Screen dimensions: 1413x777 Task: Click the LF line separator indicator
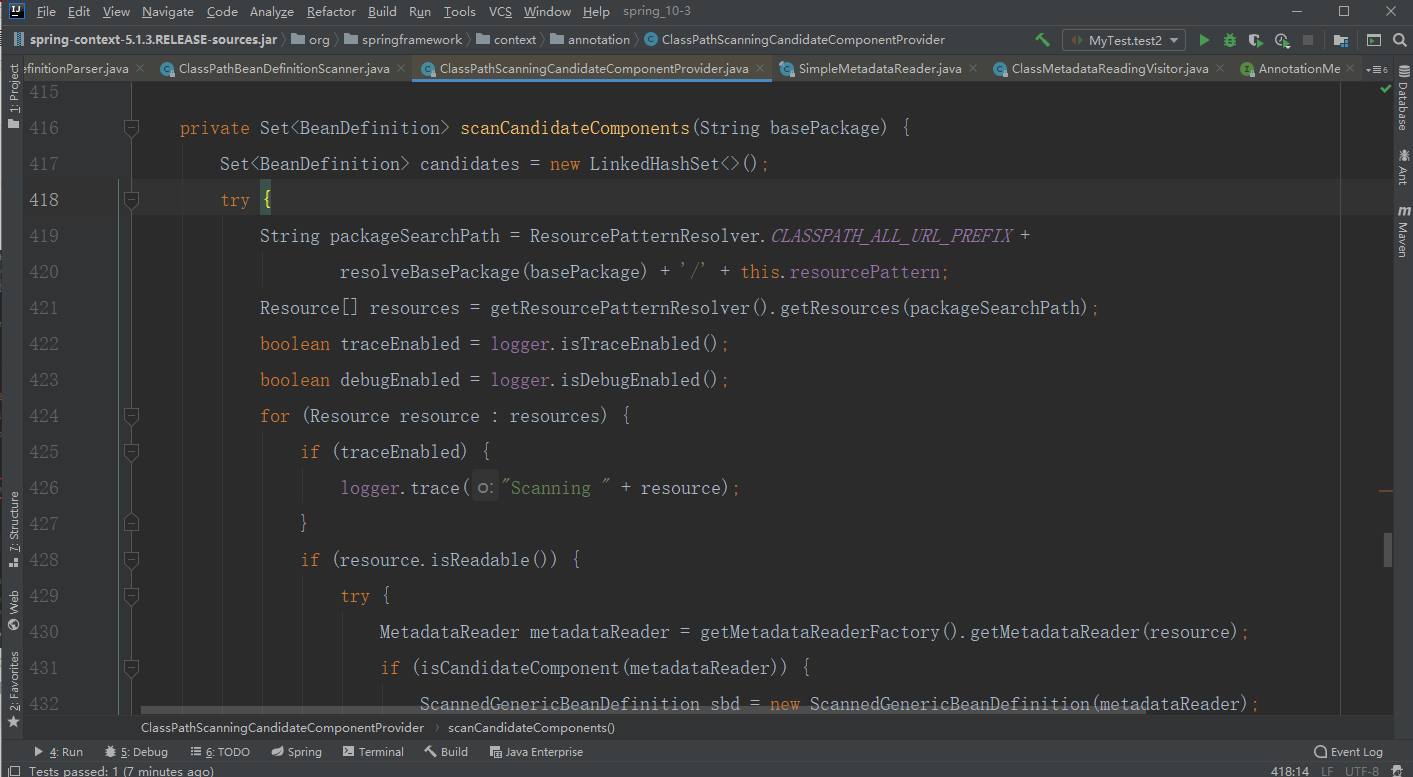tap(1327, 771)
